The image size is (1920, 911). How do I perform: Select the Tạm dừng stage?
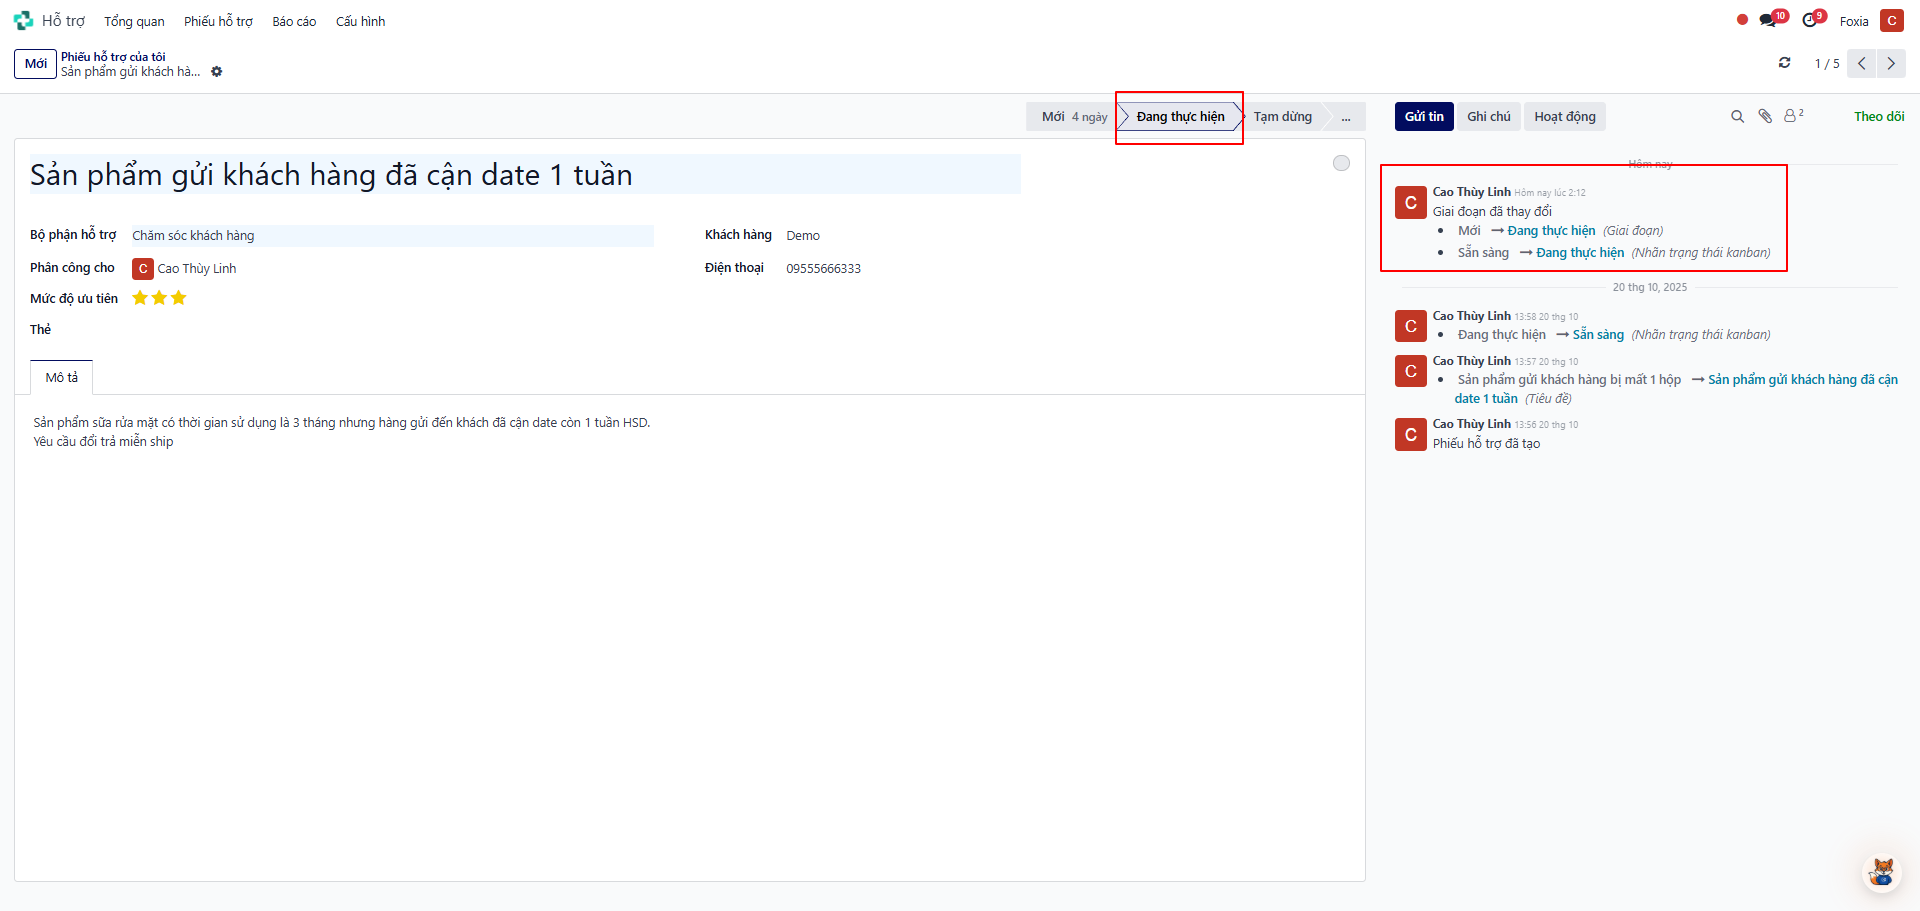tap(1282, 117)
